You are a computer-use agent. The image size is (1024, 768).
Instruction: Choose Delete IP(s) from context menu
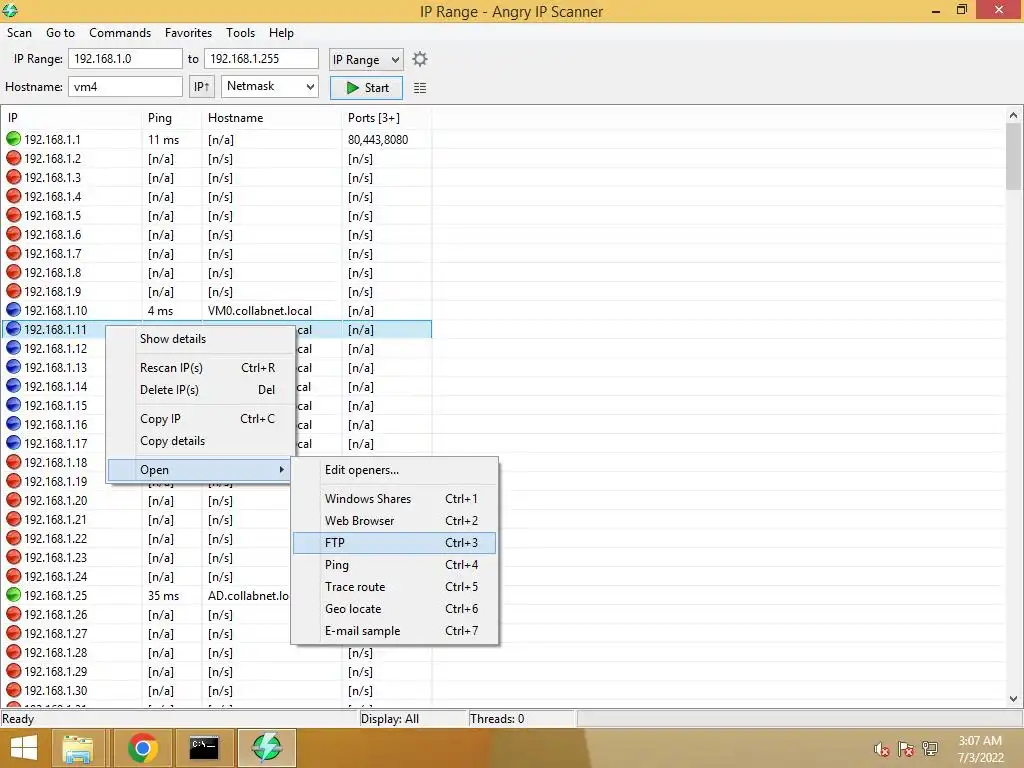(x=200, y=390)
